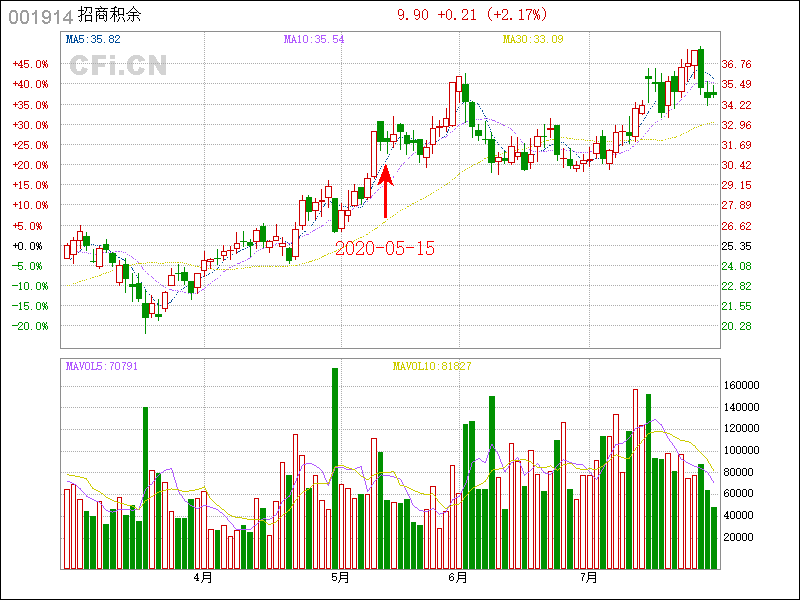The height and width of the screenshot is (600, 800).
Task: Click the stock code 001914
Action: click(40, 17)
